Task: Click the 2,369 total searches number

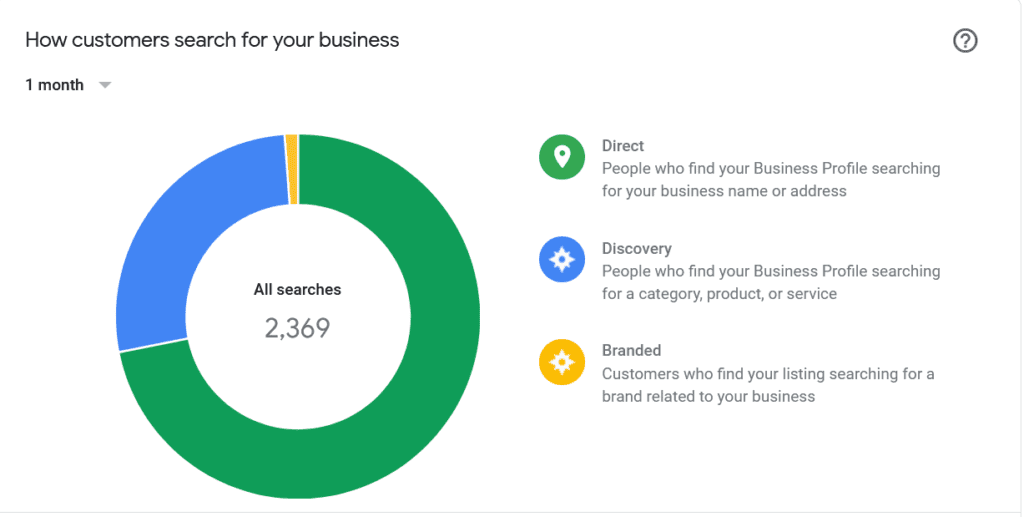Action: coord(297,328)
